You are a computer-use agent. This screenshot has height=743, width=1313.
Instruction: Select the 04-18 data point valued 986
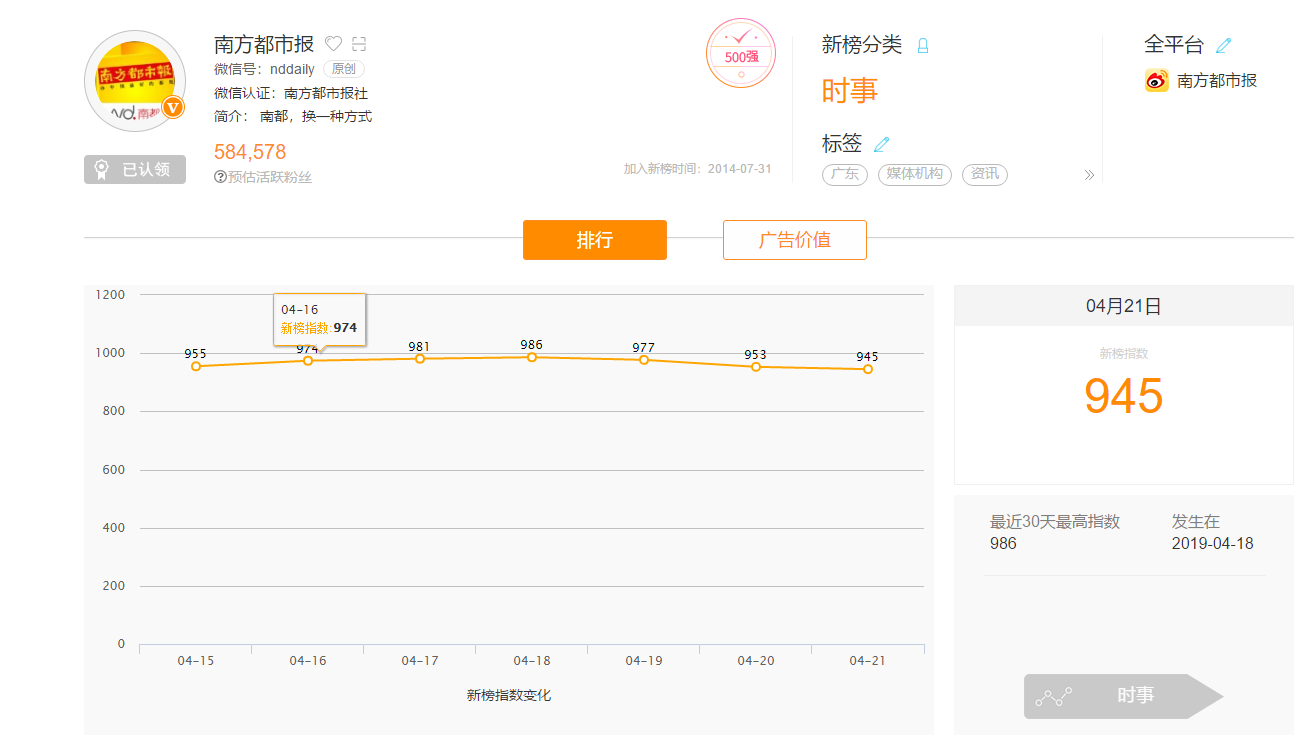click(532, 357)
